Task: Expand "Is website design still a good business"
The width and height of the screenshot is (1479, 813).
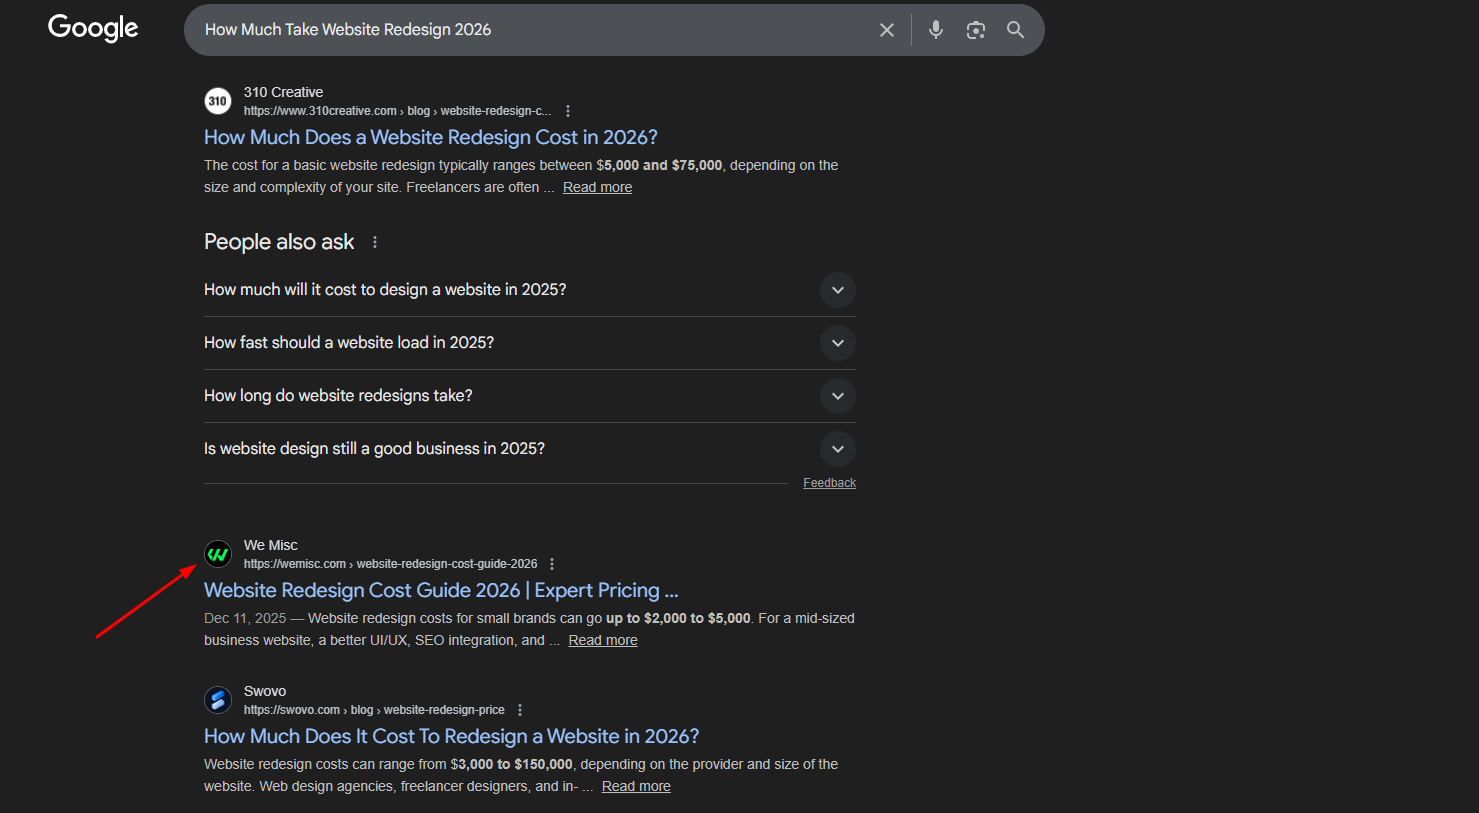Action: (x=837, y=449)
